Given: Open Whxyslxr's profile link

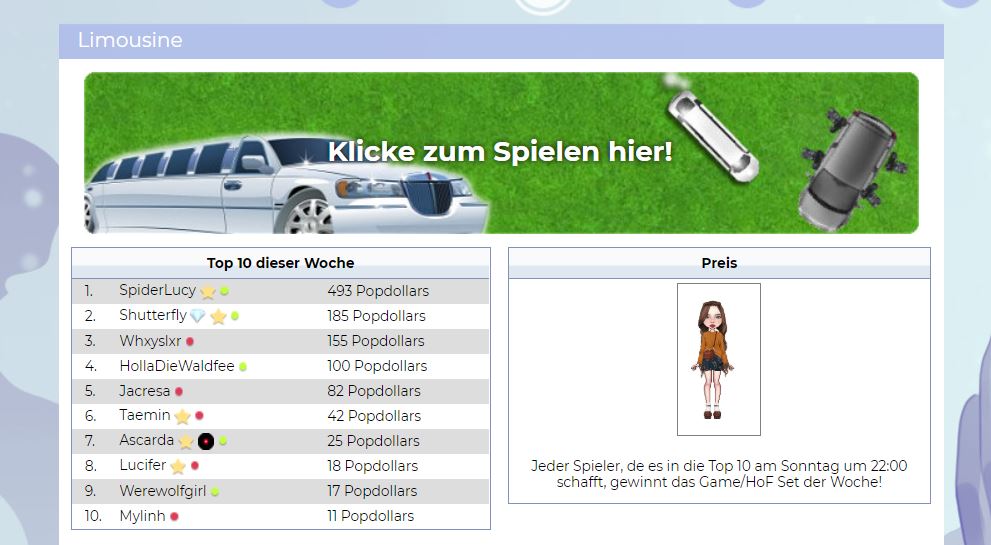Looking at the screenshot, I should click(x=150, y=341).
